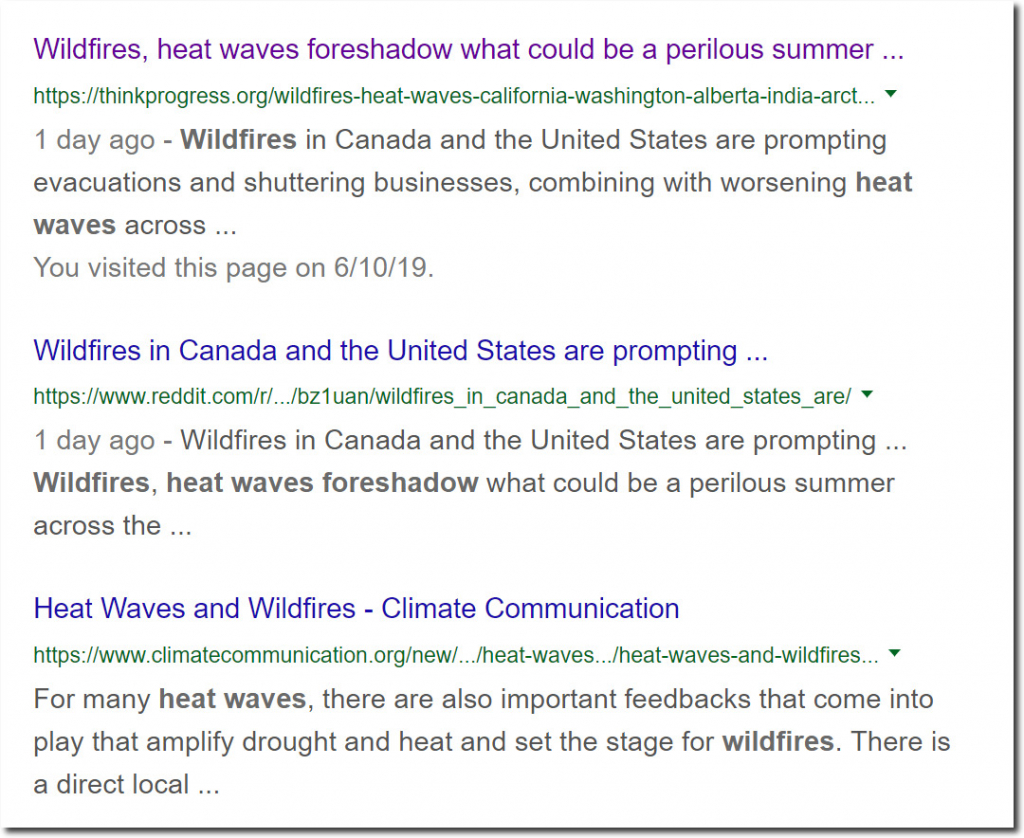Click bold 'heat waves' in third snippet
The width and height of the screenshot is (1024, 838).
[232, 700]
